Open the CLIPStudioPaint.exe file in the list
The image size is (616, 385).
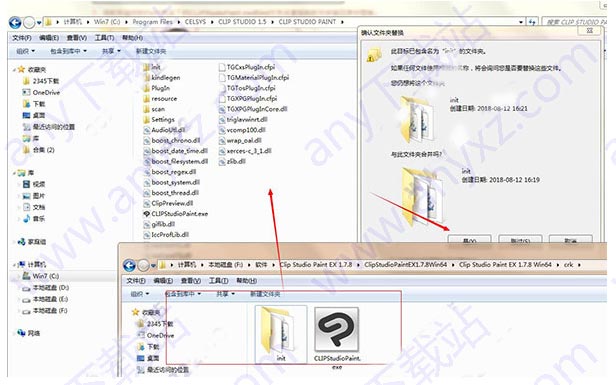[176, 214]
